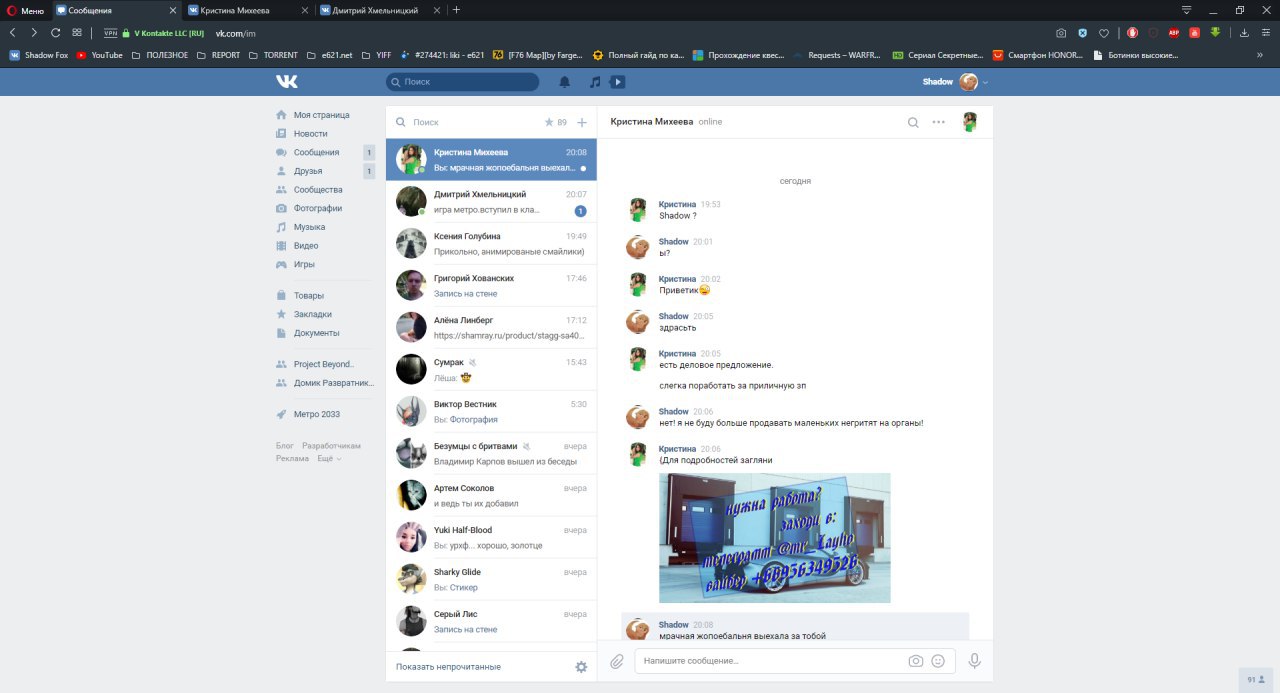Open the ПОЛЕЗНОЕ bookmarks folder

159,55
